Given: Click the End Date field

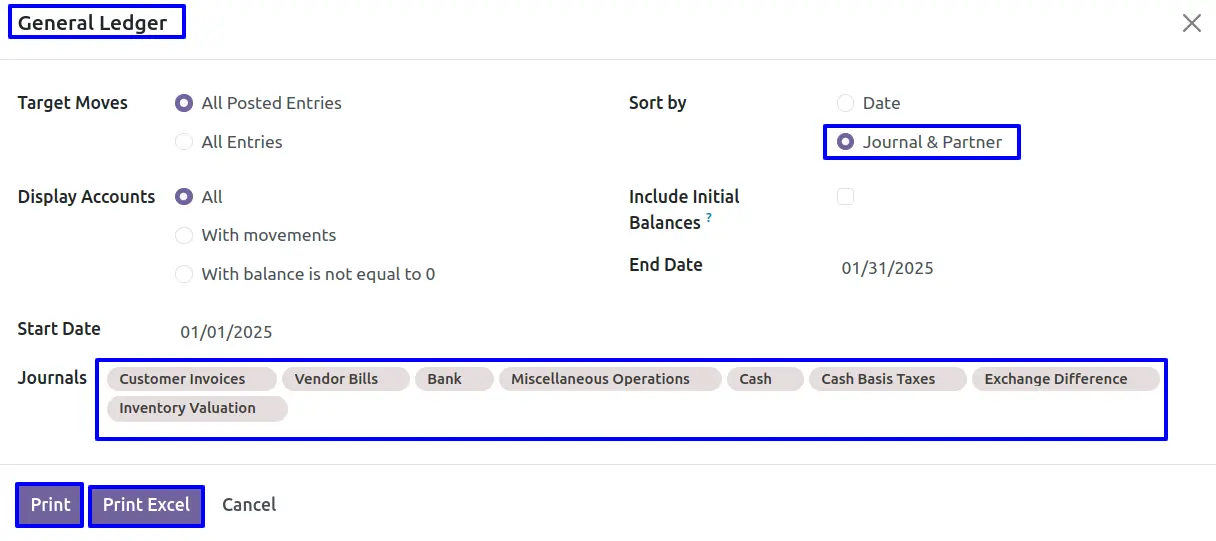Looking at the screenshot, I should pyautogui.click(x=887, y=268).
